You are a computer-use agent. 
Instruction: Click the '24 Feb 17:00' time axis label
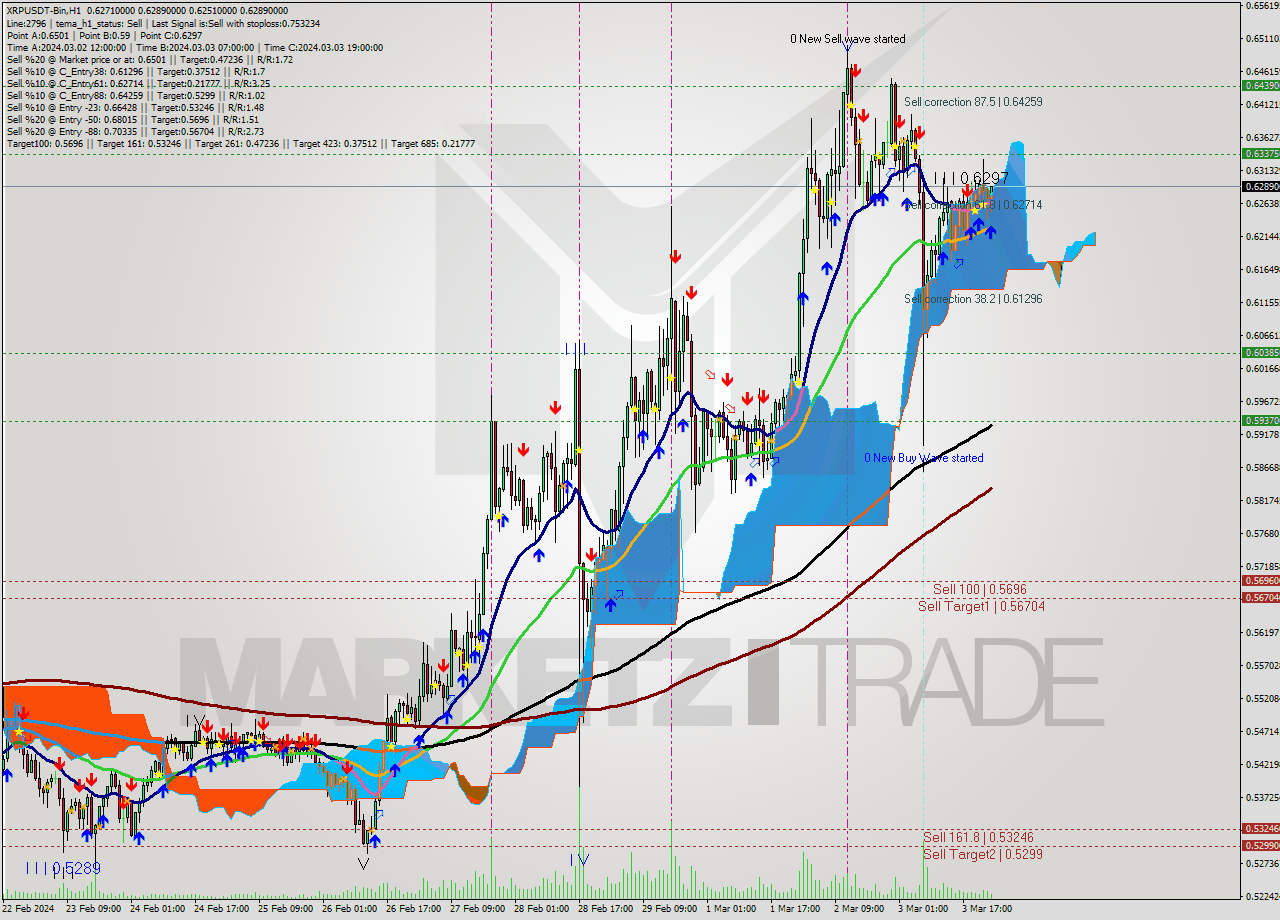(220, 910)
